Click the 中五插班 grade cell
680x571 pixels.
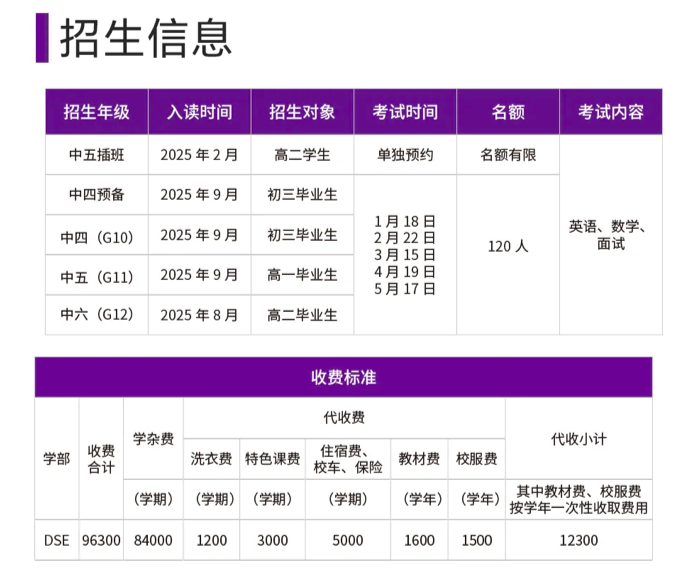click(96, 155)
